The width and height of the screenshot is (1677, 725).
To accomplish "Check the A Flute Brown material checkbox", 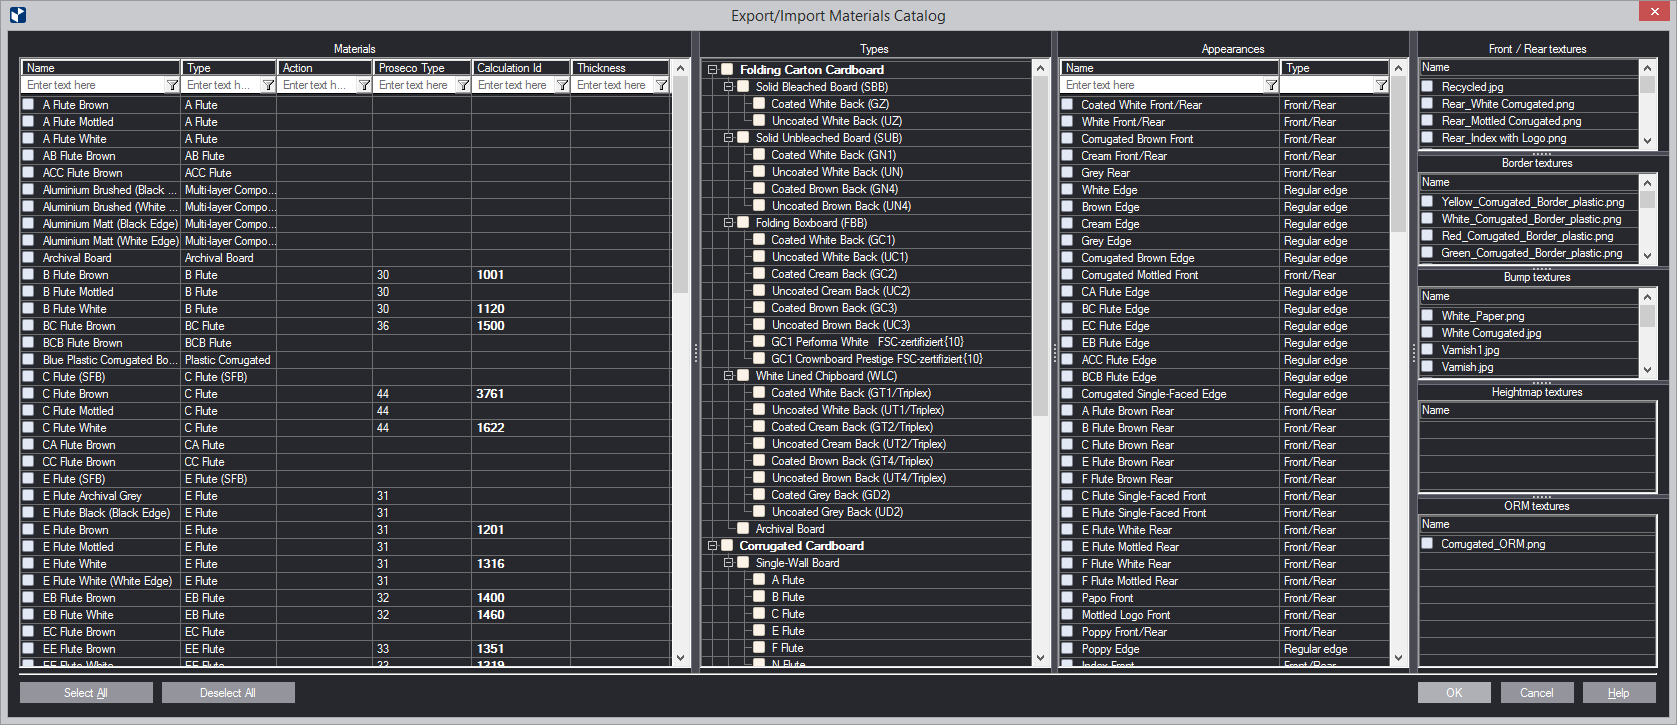I will pos(28,104).
